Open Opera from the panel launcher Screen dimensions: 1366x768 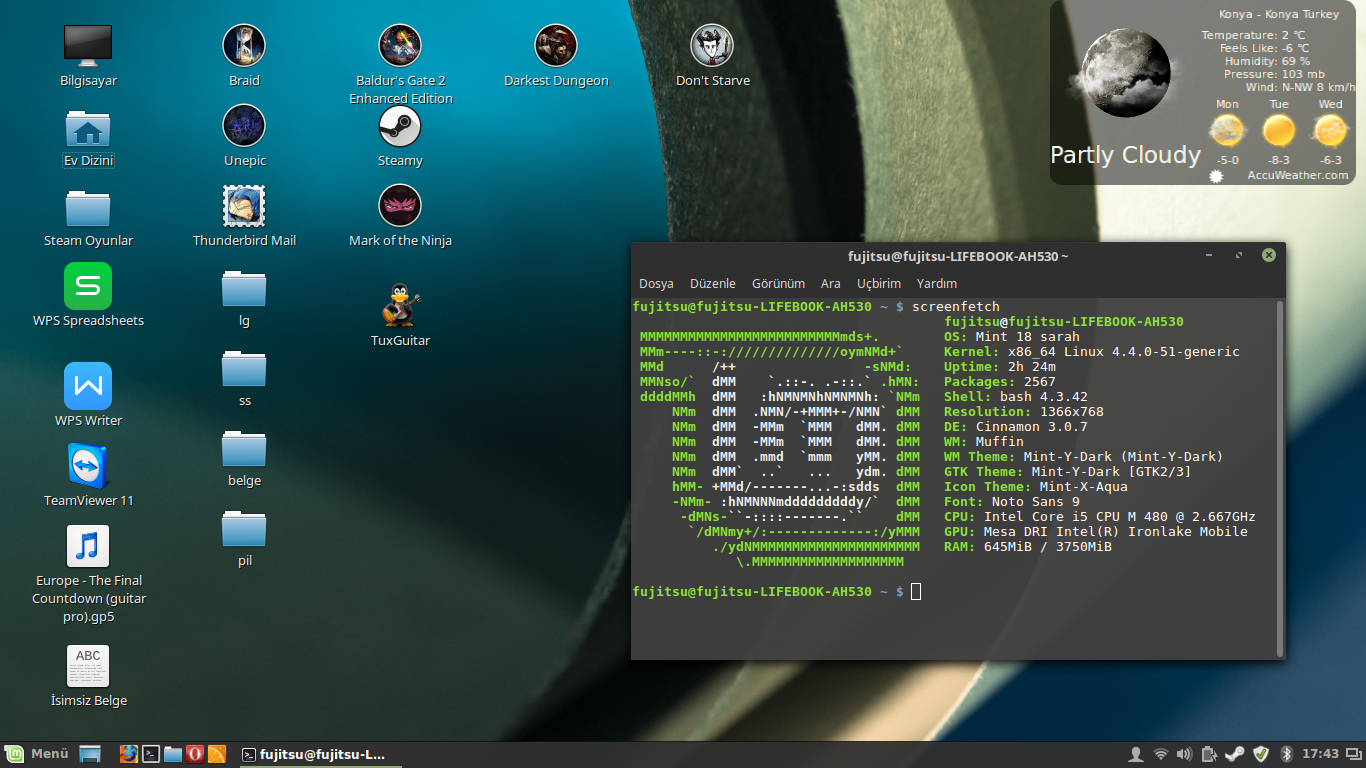[195, 754]
